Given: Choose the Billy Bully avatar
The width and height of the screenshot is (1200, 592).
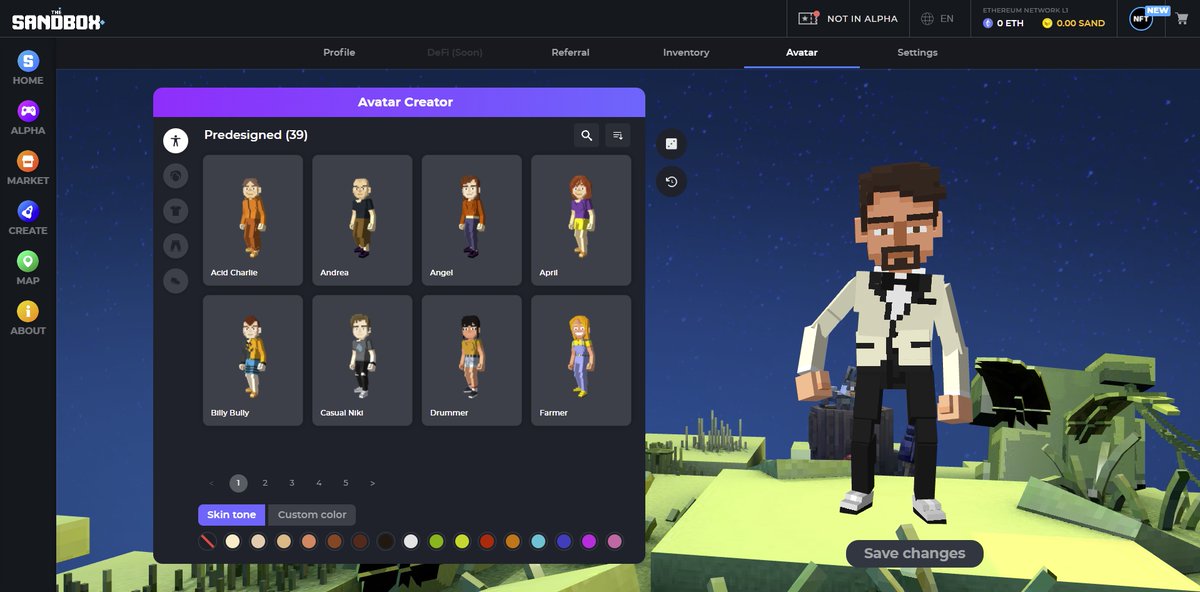Looking at the screenshot, I should (x=253, y=360).
